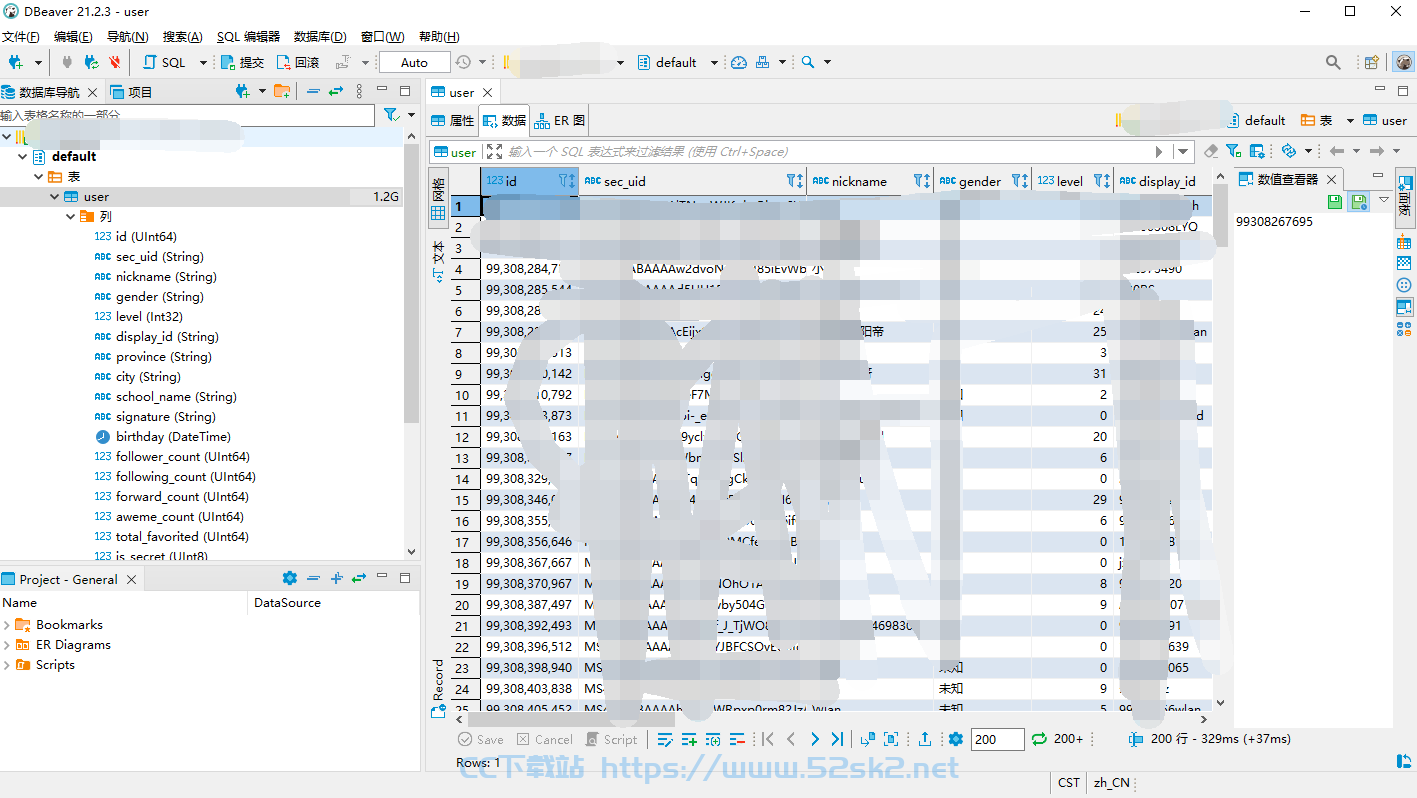Click the 200+ fetch more rows button
Screen dimensions: 1417x798
click(1058, 739)
